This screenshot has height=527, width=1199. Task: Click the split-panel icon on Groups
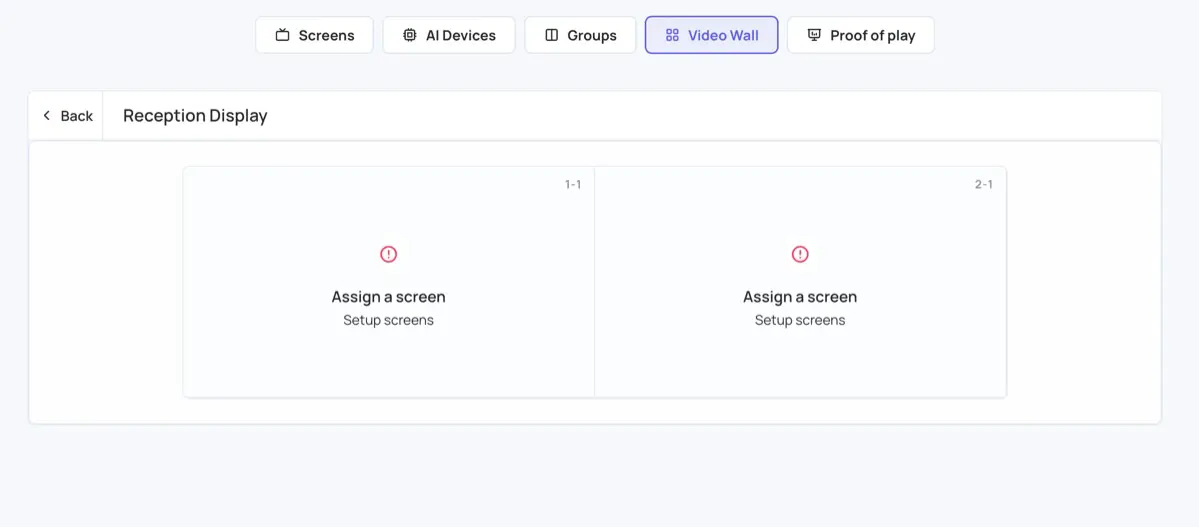tap(551, 35)
